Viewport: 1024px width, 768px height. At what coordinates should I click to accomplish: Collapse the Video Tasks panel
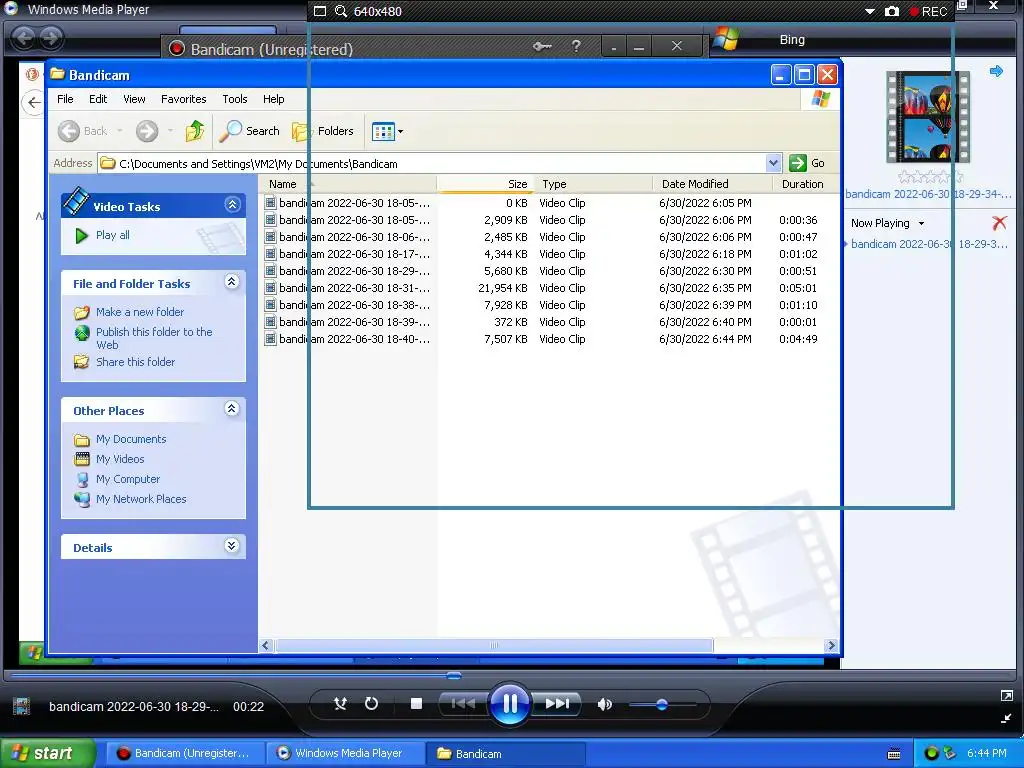tap(232, 205)
